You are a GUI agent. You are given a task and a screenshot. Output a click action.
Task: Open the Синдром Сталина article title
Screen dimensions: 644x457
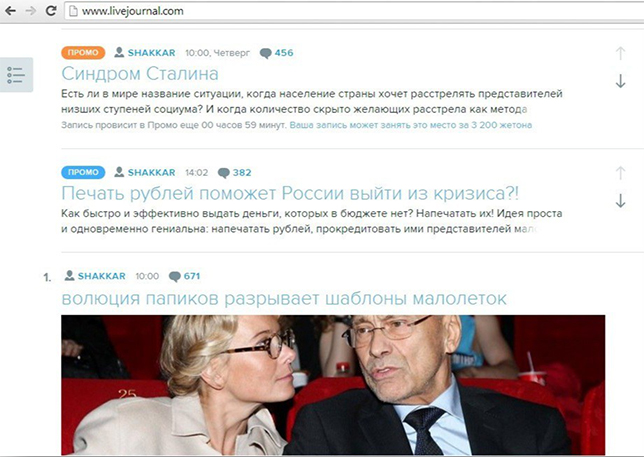click(x=140, y=74)
